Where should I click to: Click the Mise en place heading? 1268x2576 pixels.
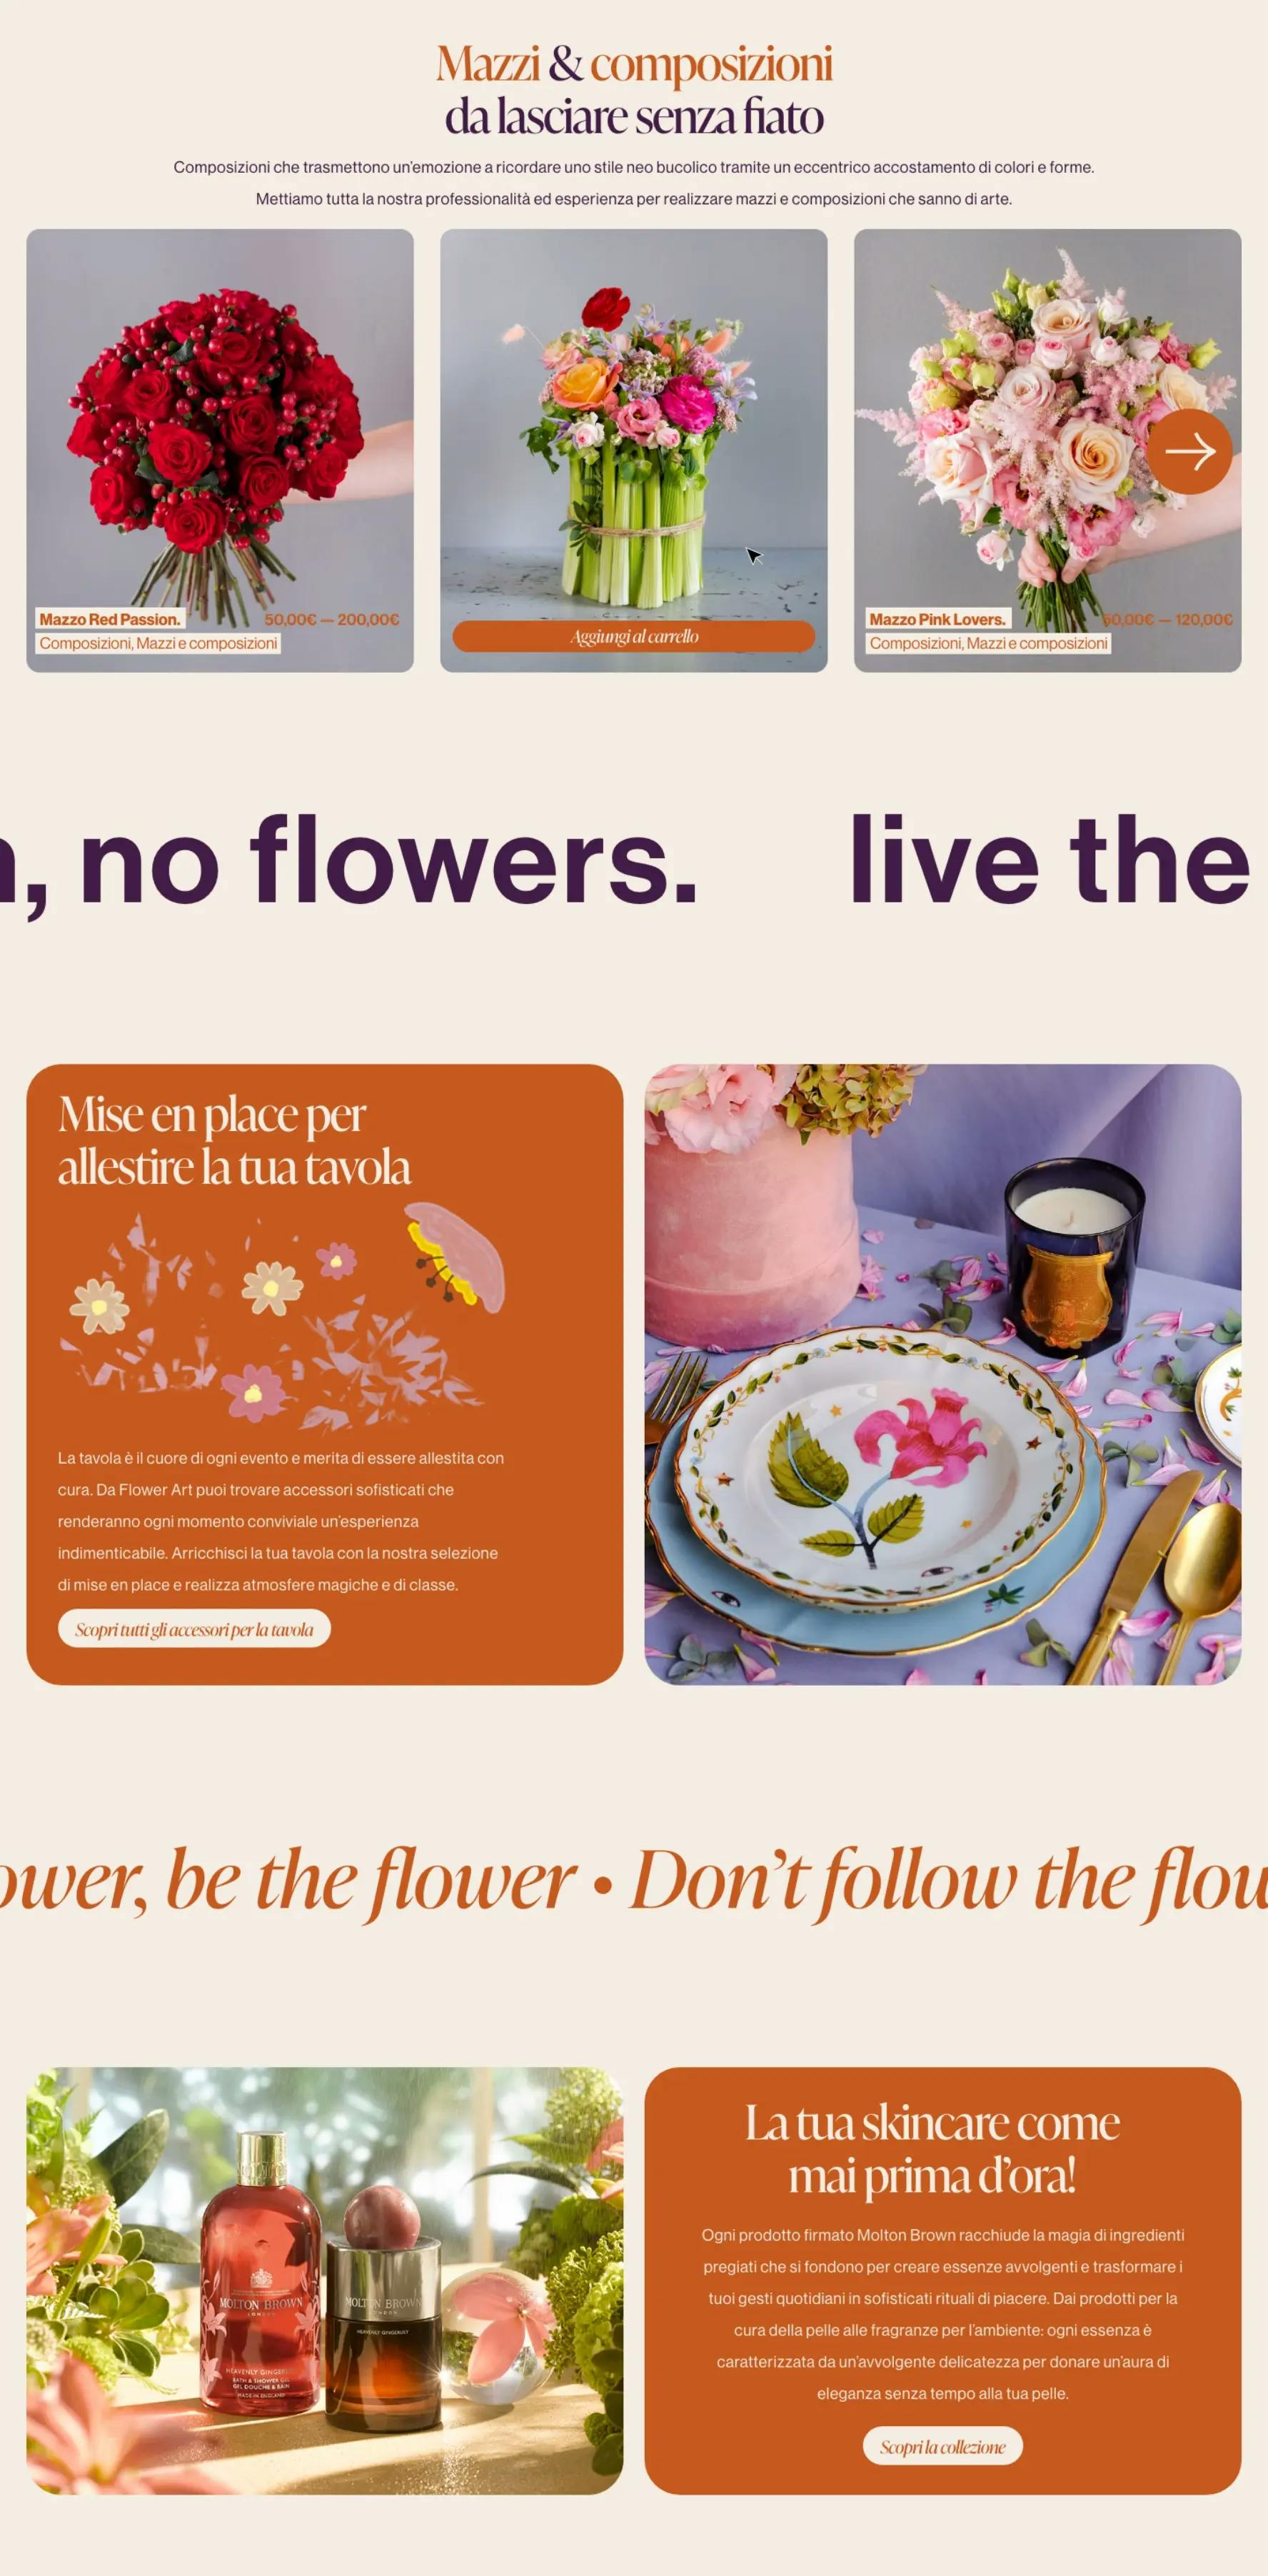click(234, 1140)
